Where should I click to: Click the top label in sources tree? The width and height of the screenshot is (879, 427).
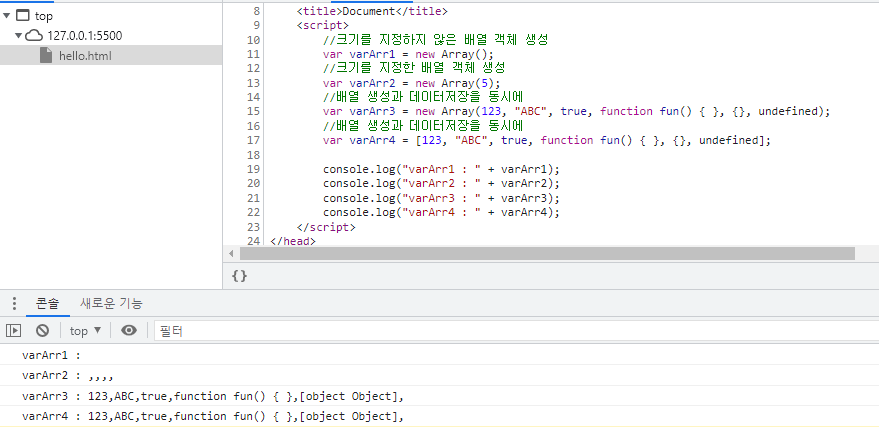[x=44, y=16]
